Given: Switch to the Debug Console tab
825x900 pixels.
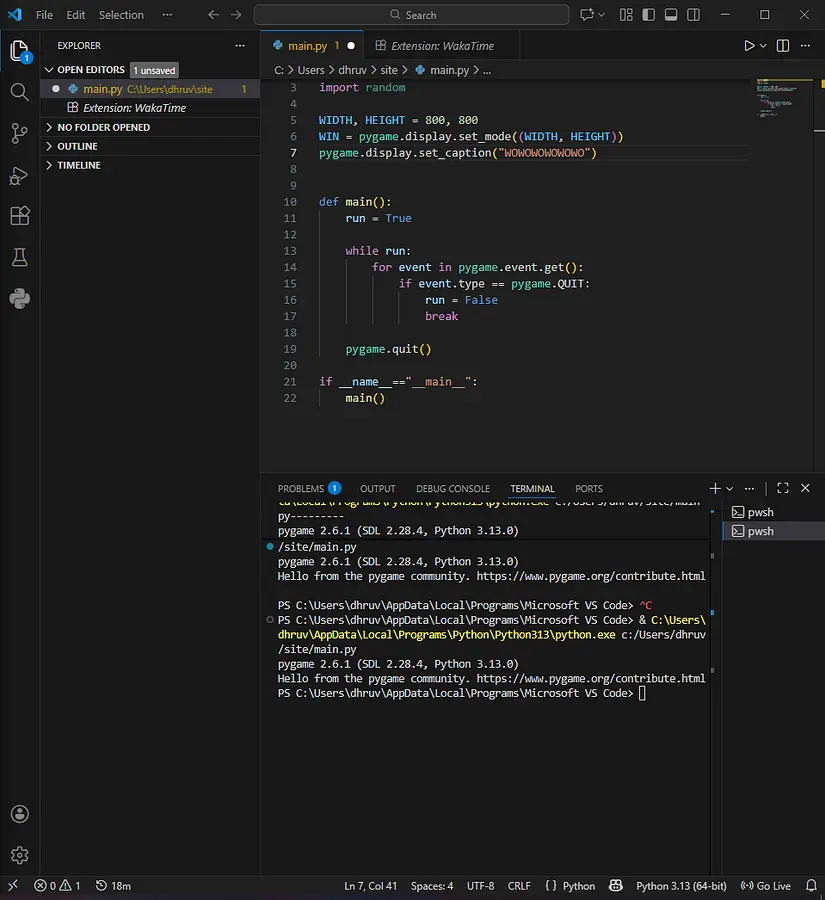Looking at the screenshot, I should coord(453,489).
